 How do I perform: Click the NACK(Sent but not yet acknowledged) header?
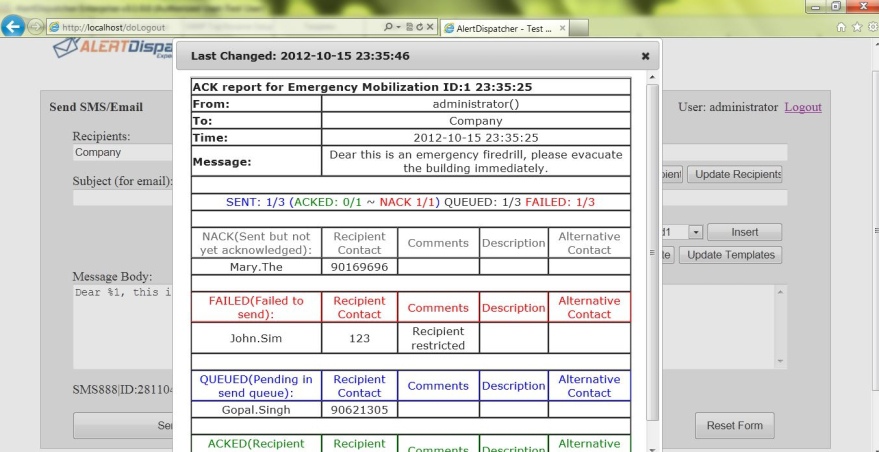[256, 243]
